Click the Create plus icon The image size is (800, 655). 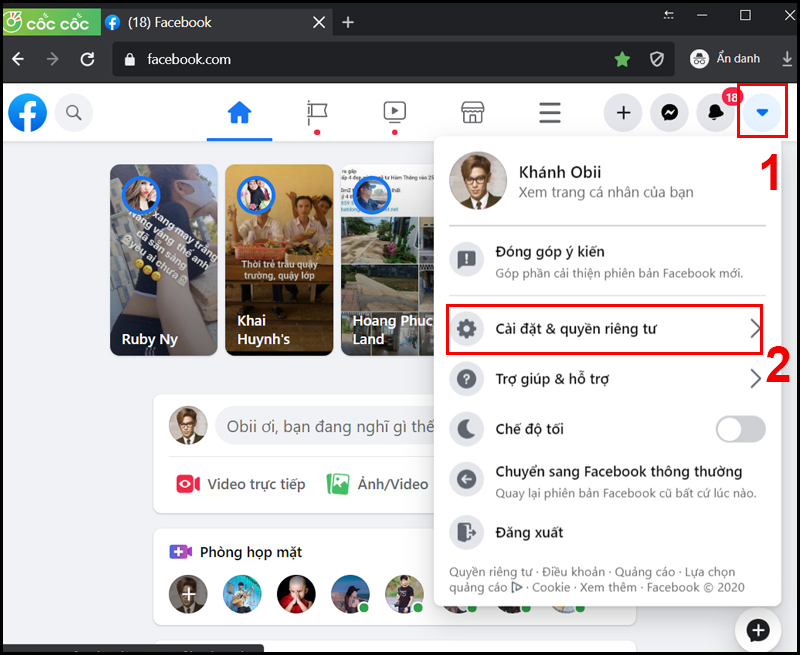[622, 112]
